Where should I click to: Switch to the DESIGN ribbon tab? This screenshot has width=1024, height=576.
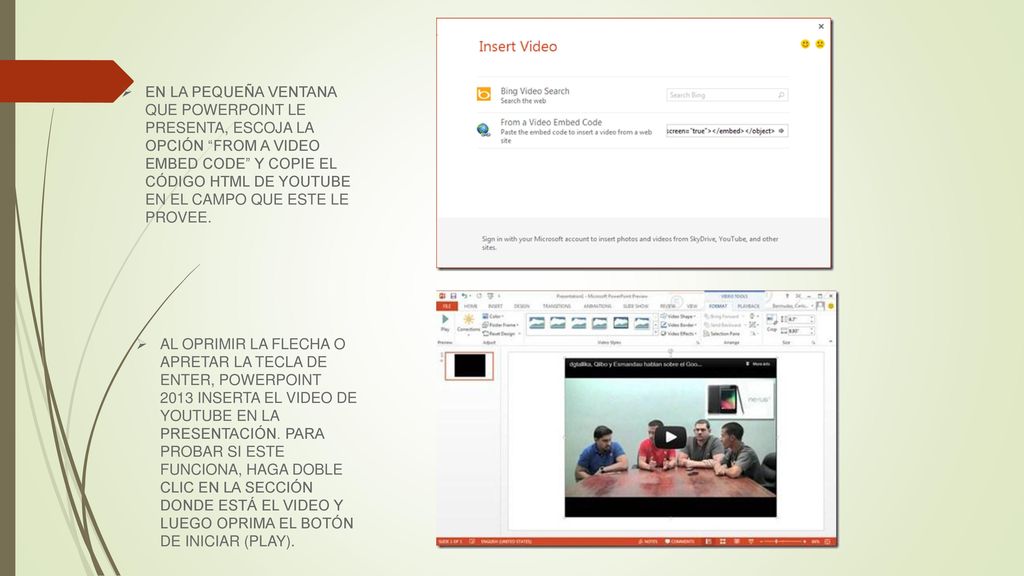522,306
